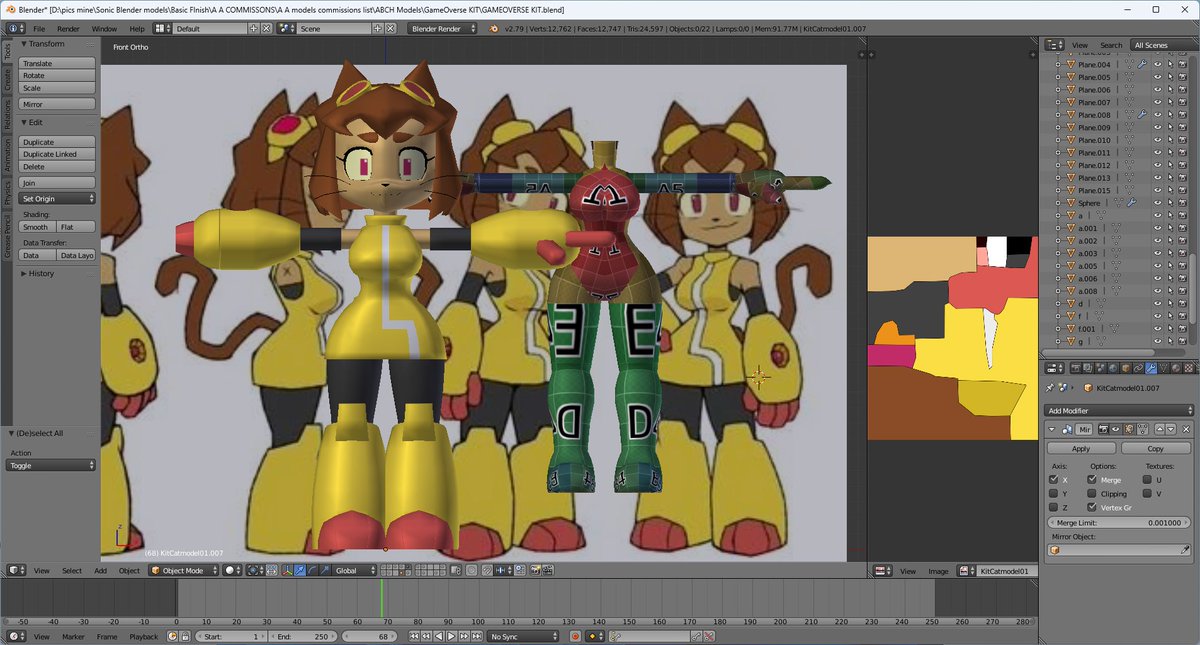Enable Z axis mirror checkbox
Viewport: 1200px width, 645px height.
pyautogui.click(x=1053, y=507)
